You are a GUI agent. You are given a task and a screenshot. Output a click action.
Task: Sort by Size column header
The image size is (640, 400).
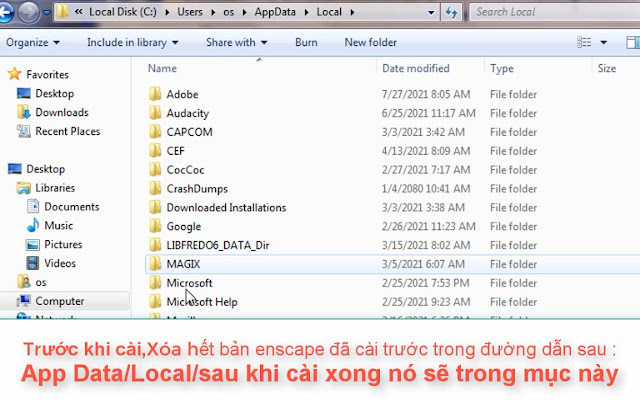607,68
